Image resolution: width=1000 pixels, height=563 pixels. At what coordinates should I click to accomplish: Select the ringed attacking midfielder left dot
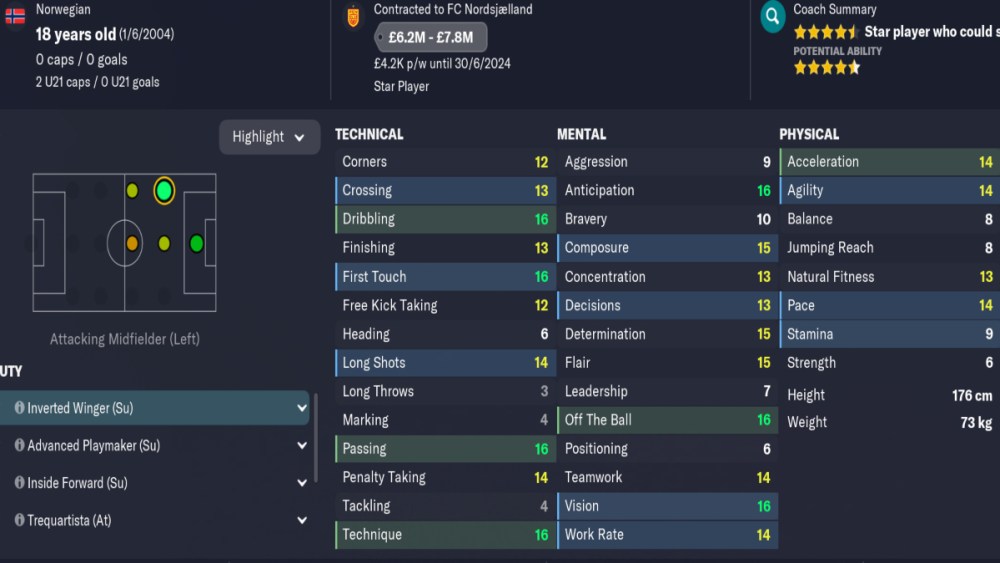(164, 190)
